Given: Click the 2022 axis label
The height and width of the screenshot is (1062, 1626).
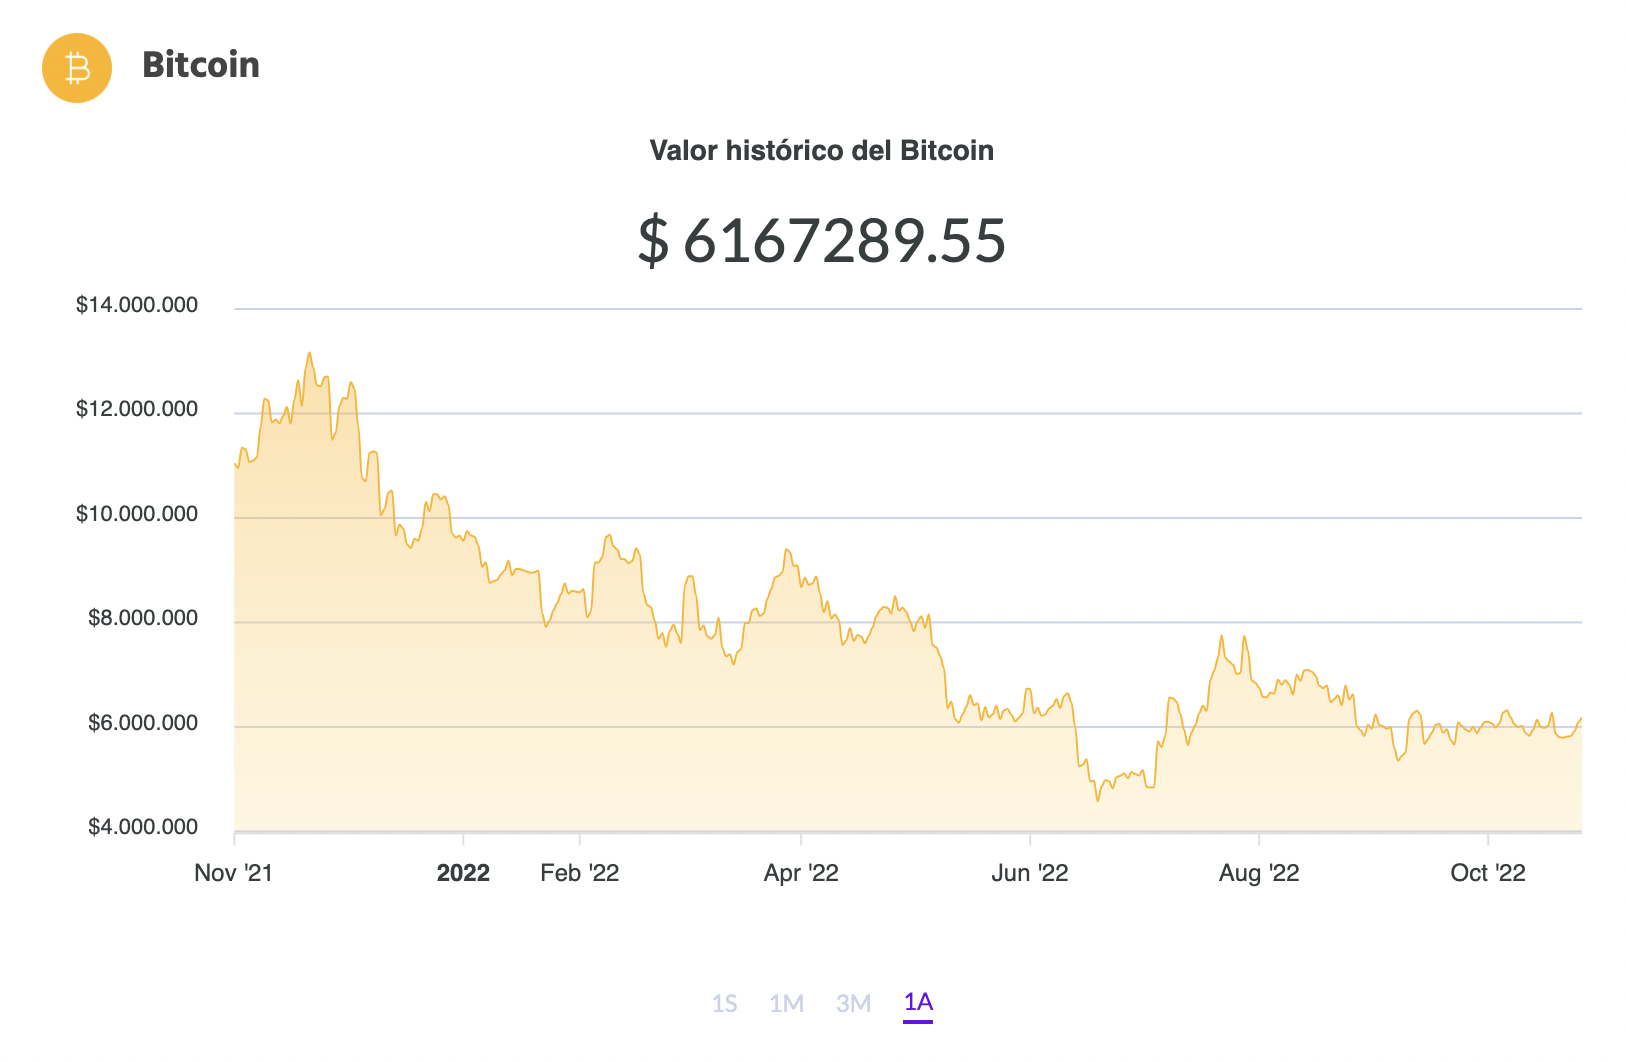Looking at the screenshot, I should tap(463, 873).
